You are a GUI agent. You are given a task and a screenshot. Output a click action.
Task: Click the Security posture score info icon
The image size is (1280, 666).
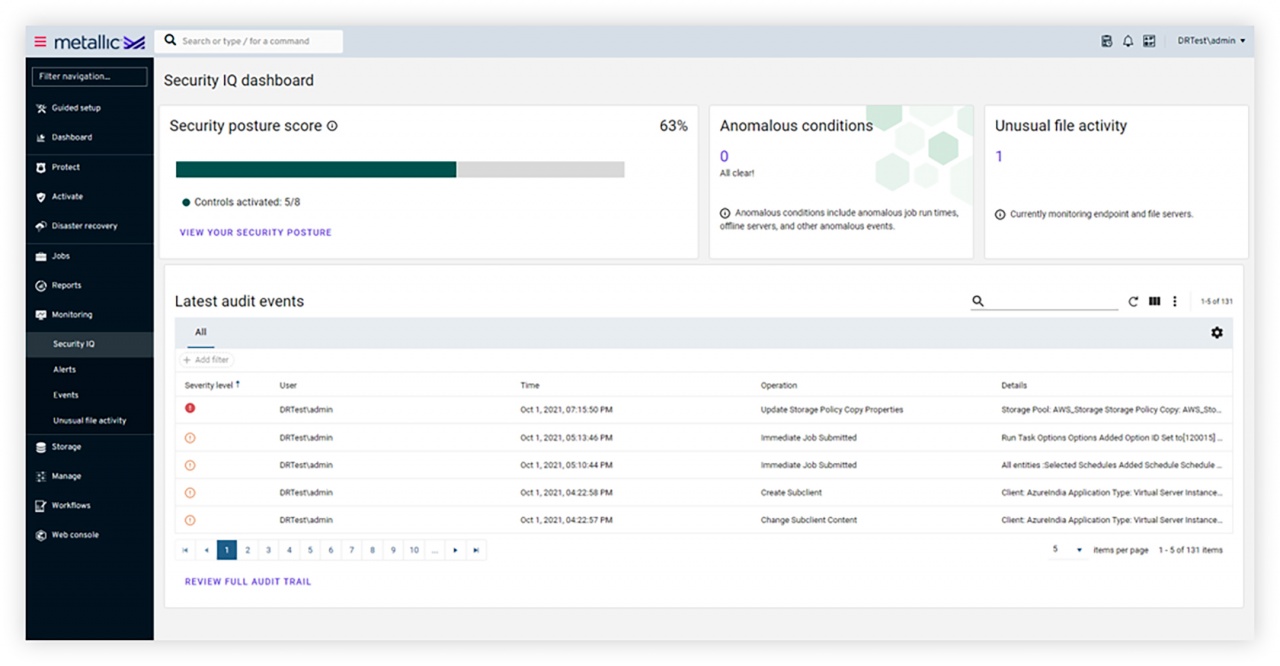pyautogui.click(x=332, y=126)
